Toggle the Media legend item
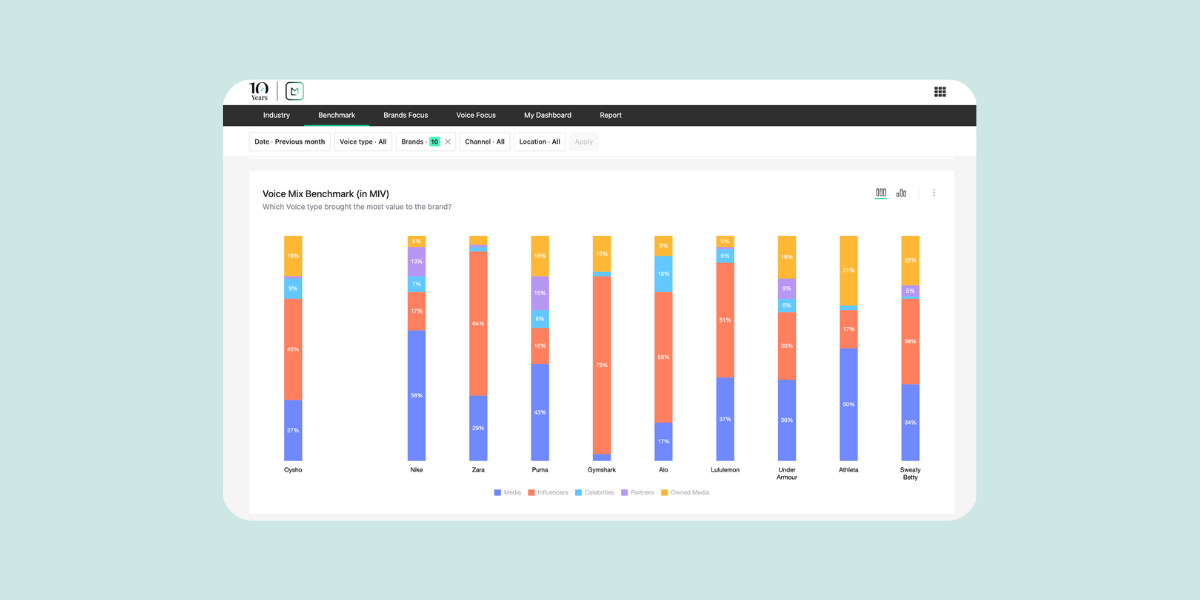Image resolution: width=1200 pixels, height=600 pixels. [x=508, y=492]
